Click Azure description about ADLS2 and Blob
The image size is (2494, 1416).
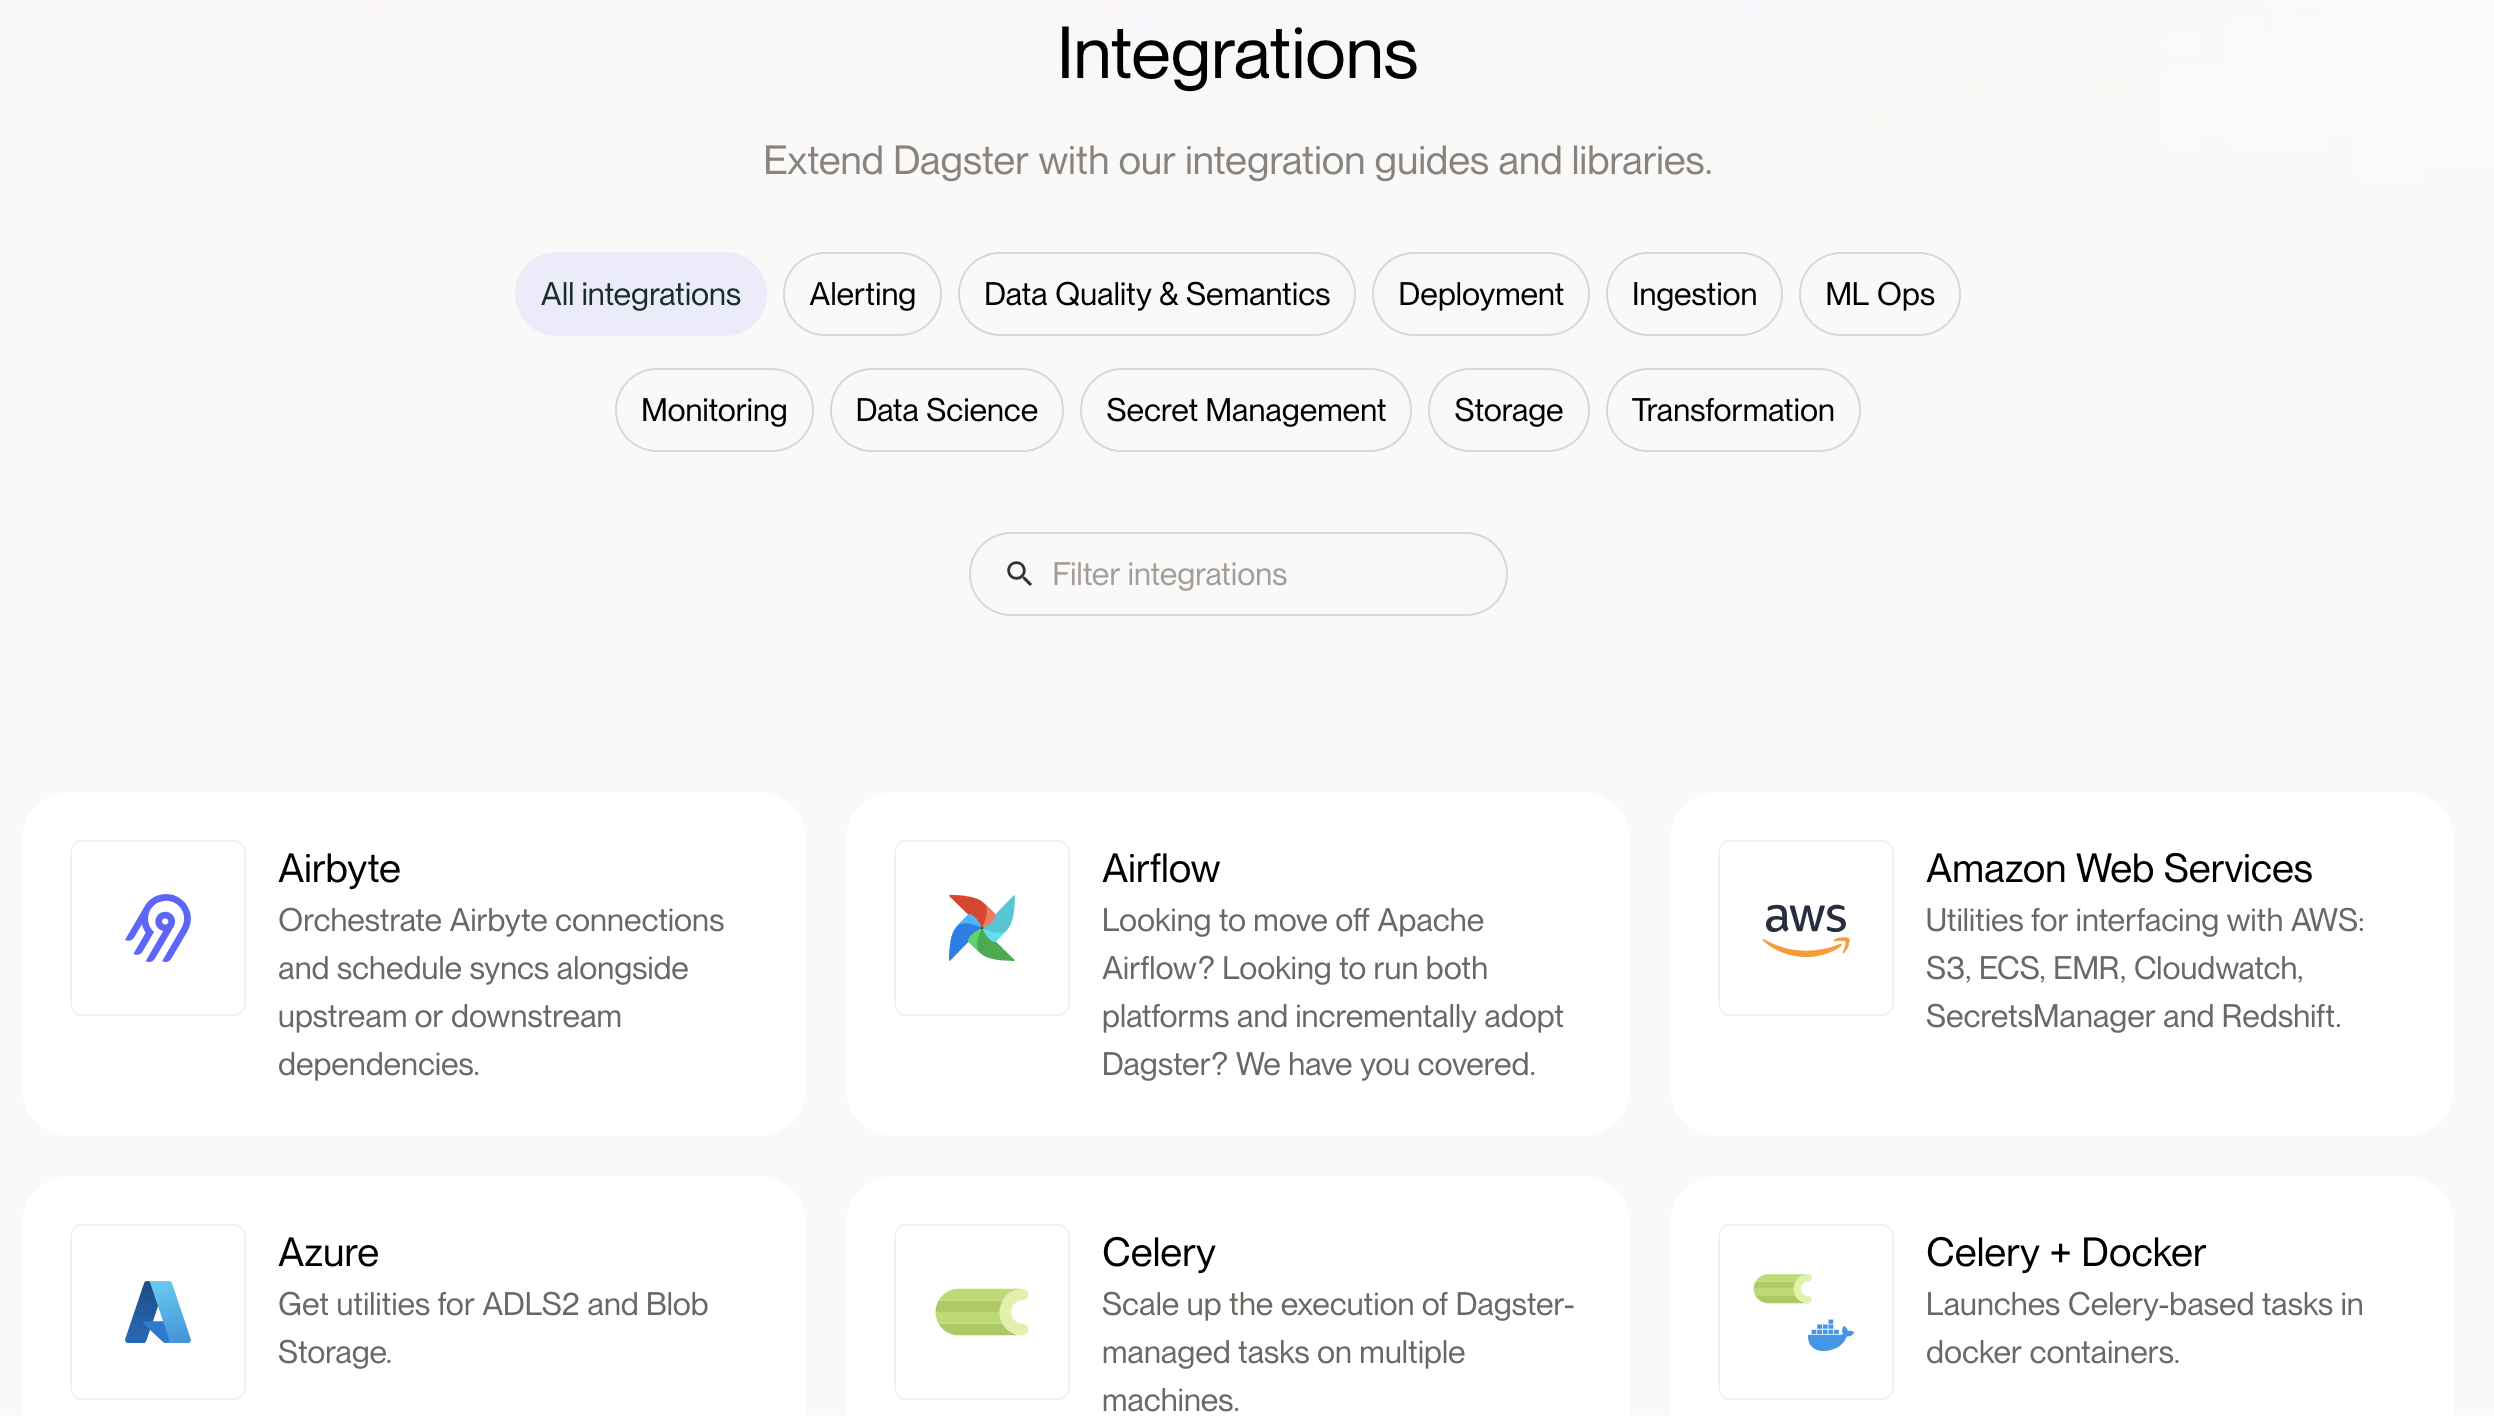click(493, 1328)
